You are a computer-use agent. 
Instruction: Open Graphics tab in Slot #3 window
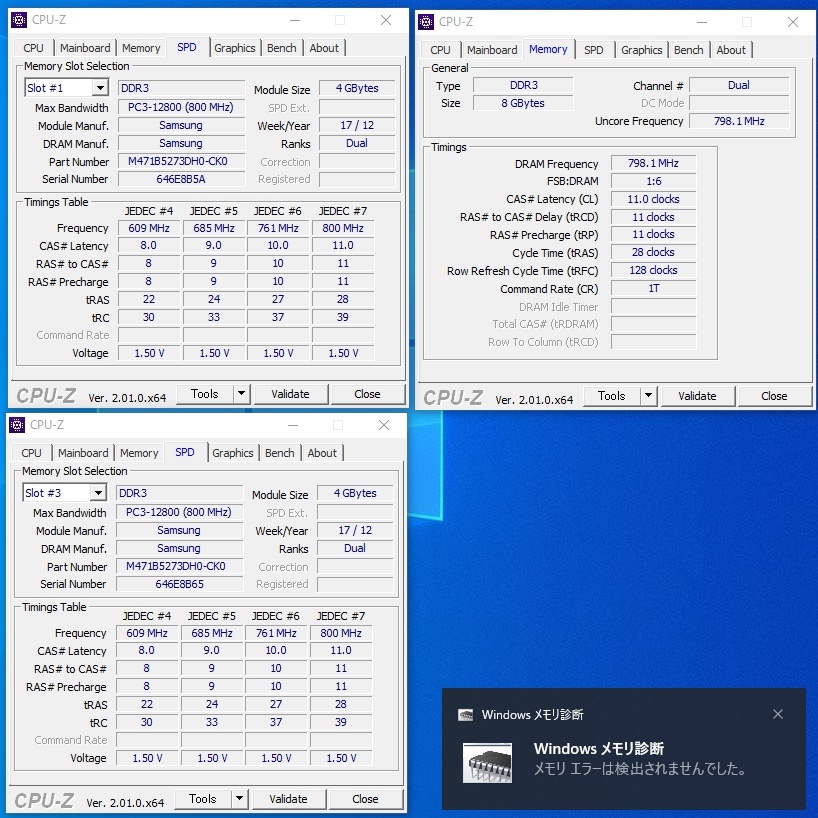coord(233,453)
